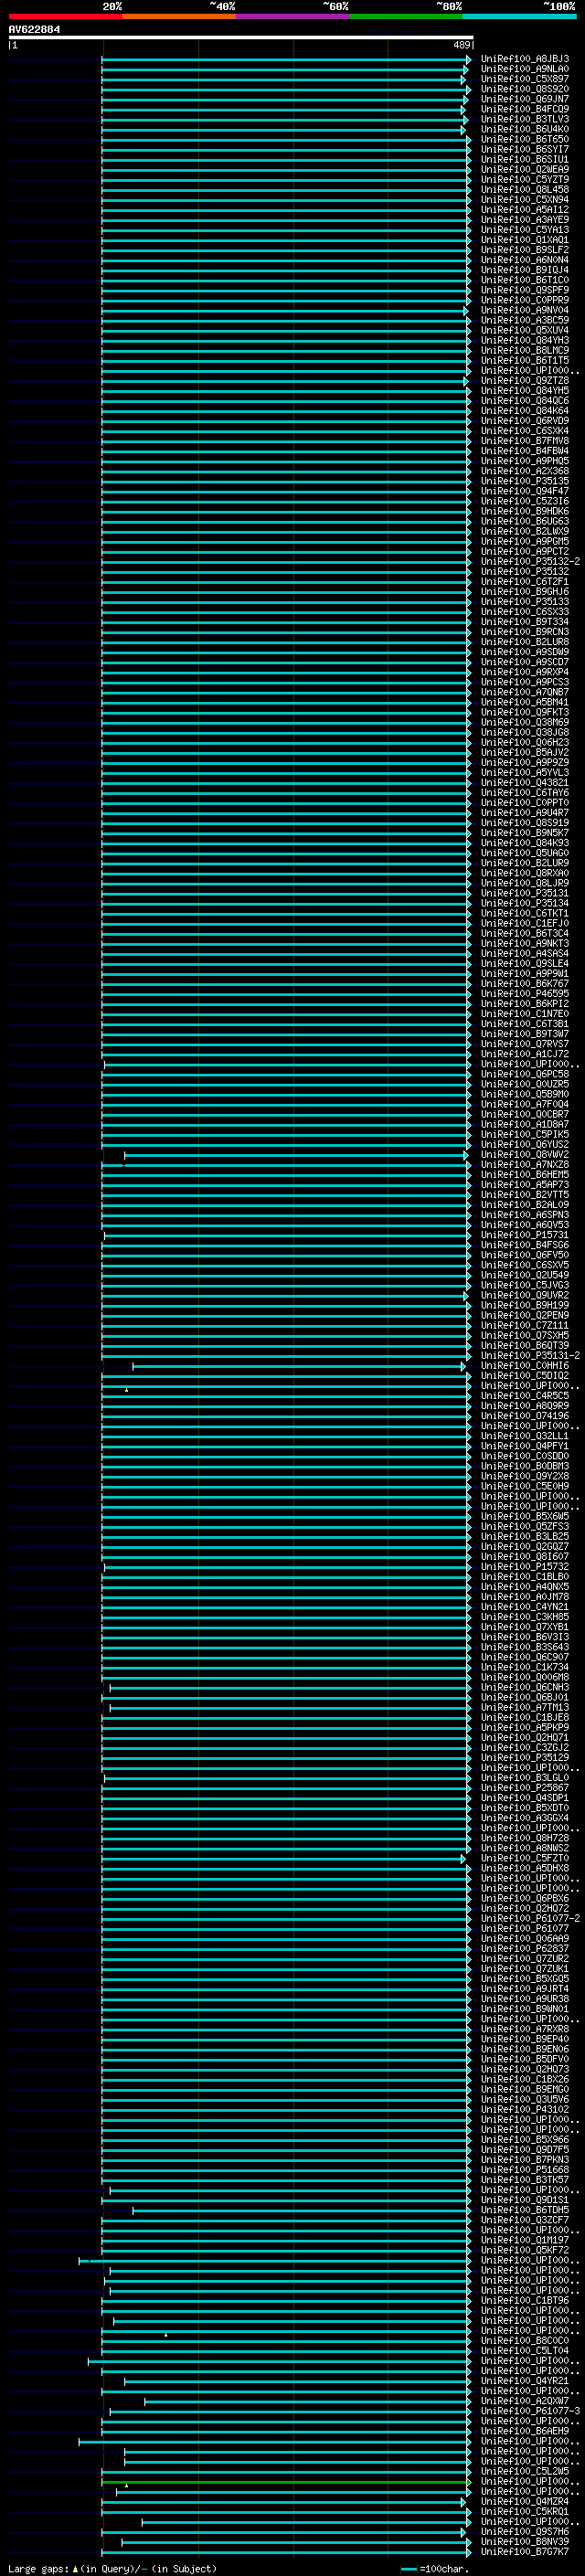Image resolution: width=585 pixels, height=2576 pixels.
Task: Click the hit label UniRef100_Q9SPF9
Action: (524, 290)
